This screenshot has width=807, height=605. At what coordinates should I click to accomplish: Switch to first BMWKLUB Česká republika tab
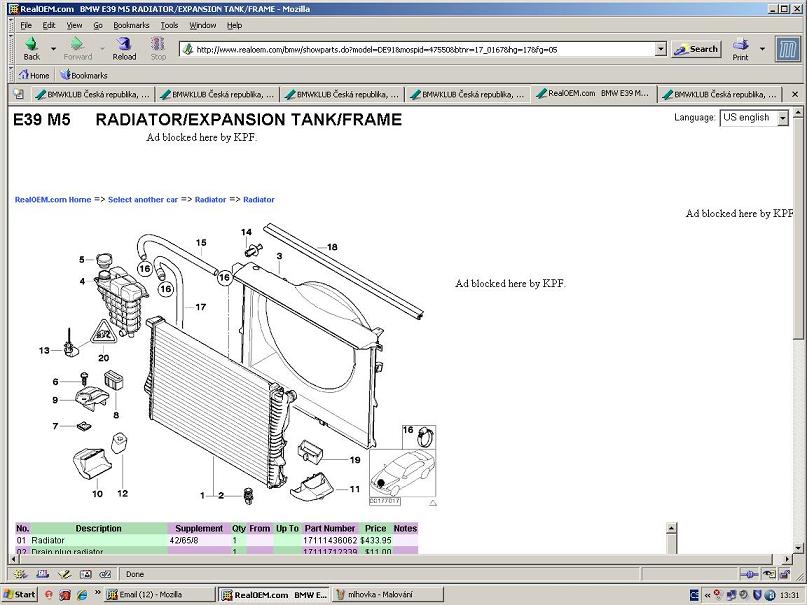(92, 95)
